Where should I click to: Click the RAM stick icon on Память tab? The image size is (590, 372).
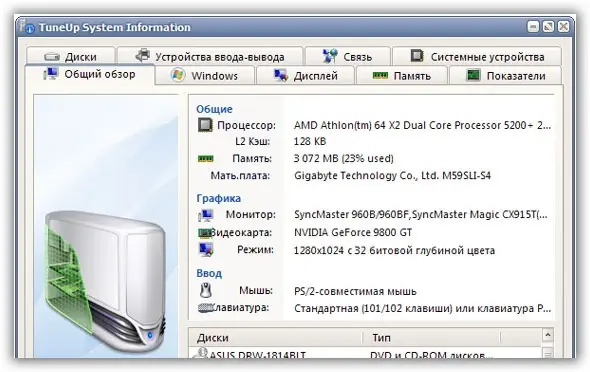click(380, 76)
